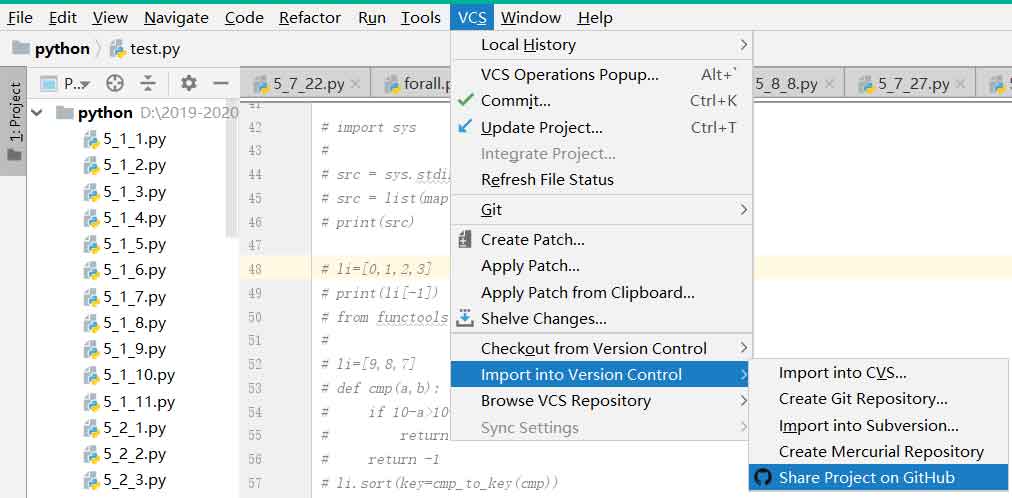Choose Apply Patch from Clipboard
The height and width of the screenshot is (498, 1012).
tap(602, 293)
